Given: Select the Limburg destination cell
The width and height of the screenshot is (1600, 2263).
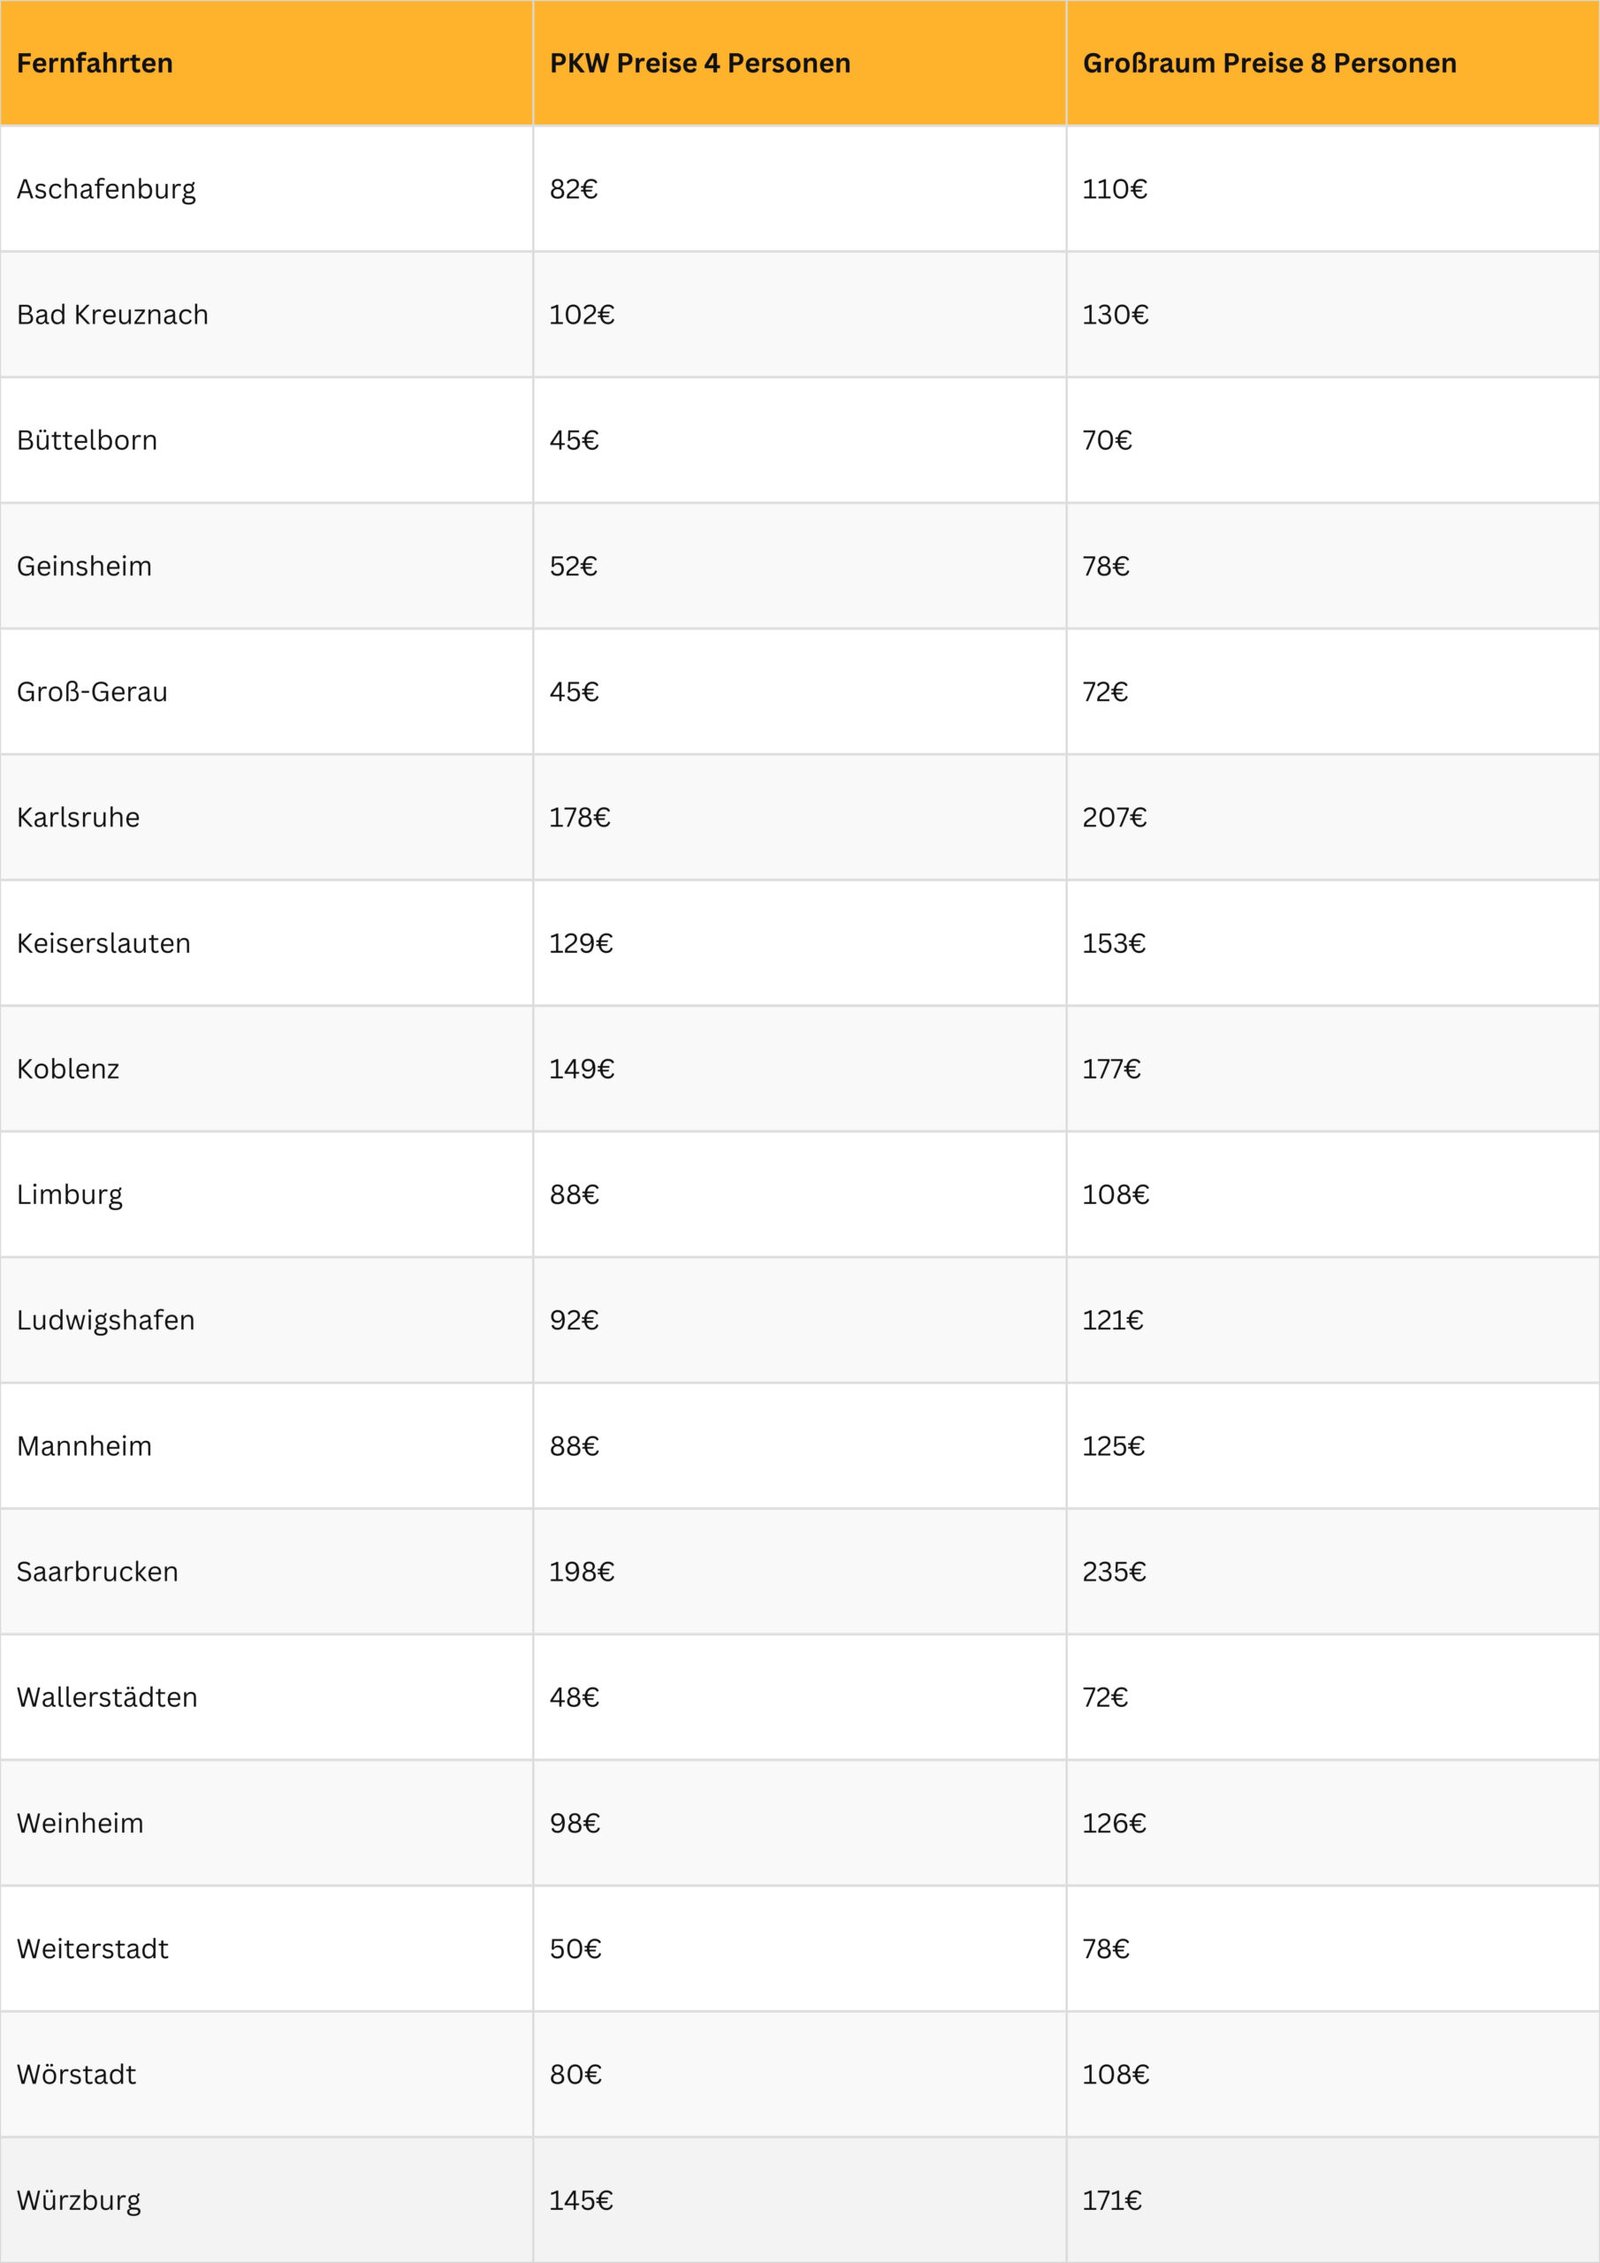Looking at the screenshot, I should 70,1195.
